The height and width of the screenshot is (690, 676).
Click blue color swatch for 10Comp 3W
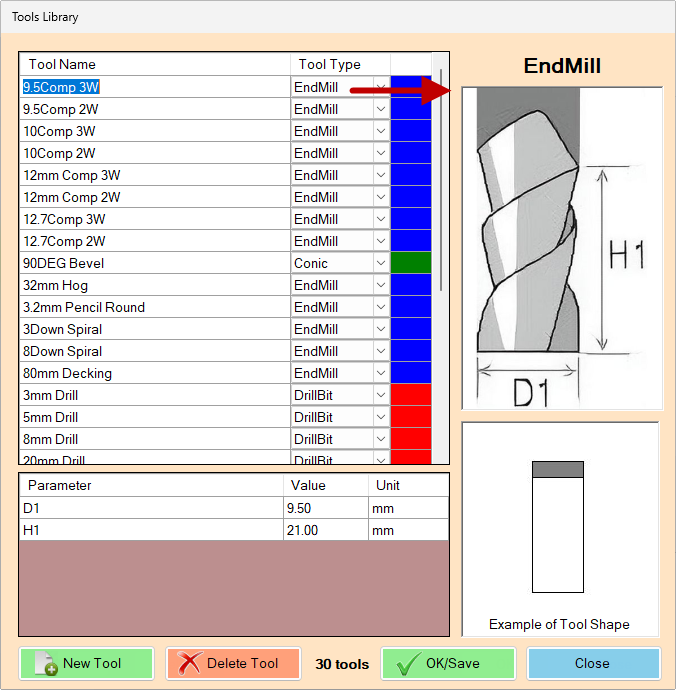[x=410, y=131]
